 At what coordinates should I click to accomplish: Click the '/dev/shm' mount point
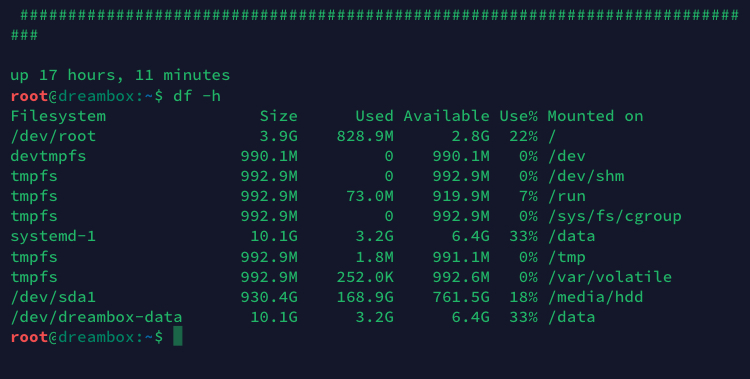[586, 177]
